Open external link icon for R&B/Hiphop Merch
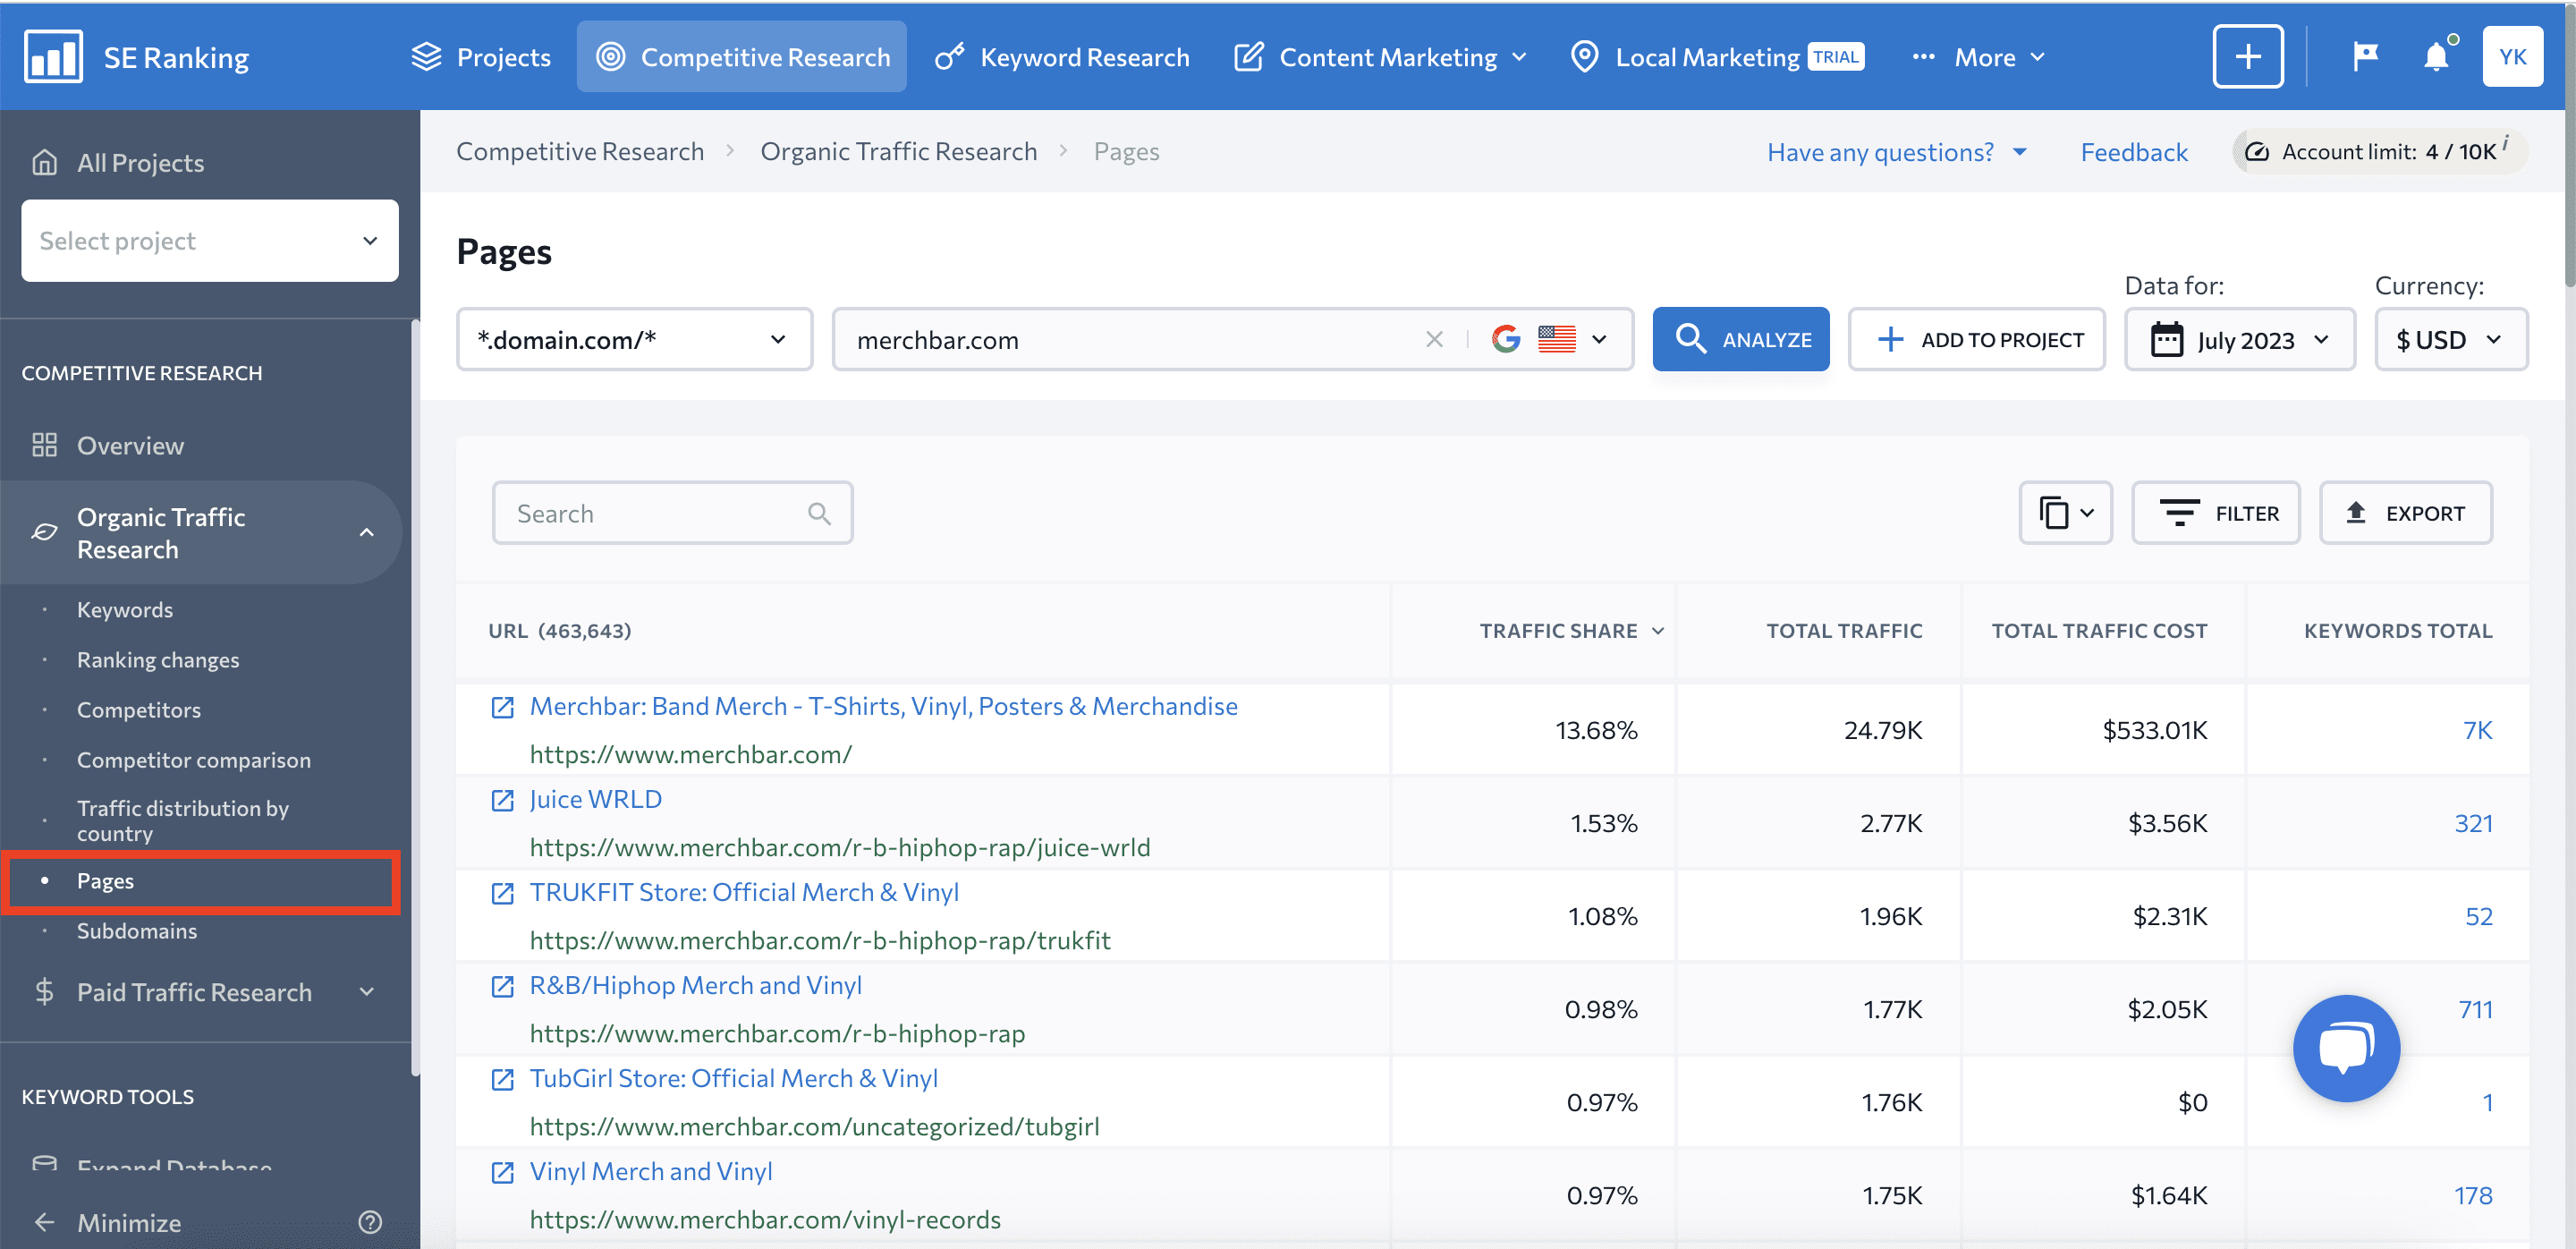The image size is (2576, 1249). tap(502, 986)
